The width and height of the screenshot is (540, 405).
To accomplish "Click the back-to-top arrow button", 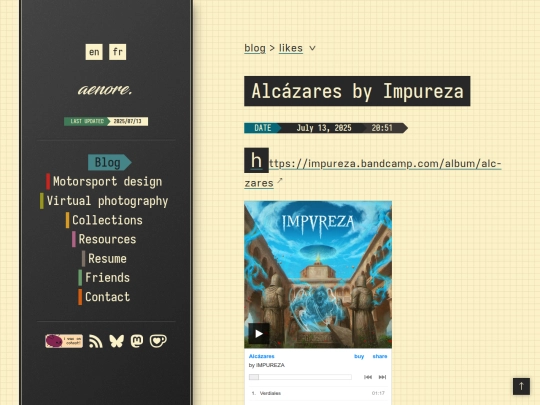I will [x=521, y=386].
